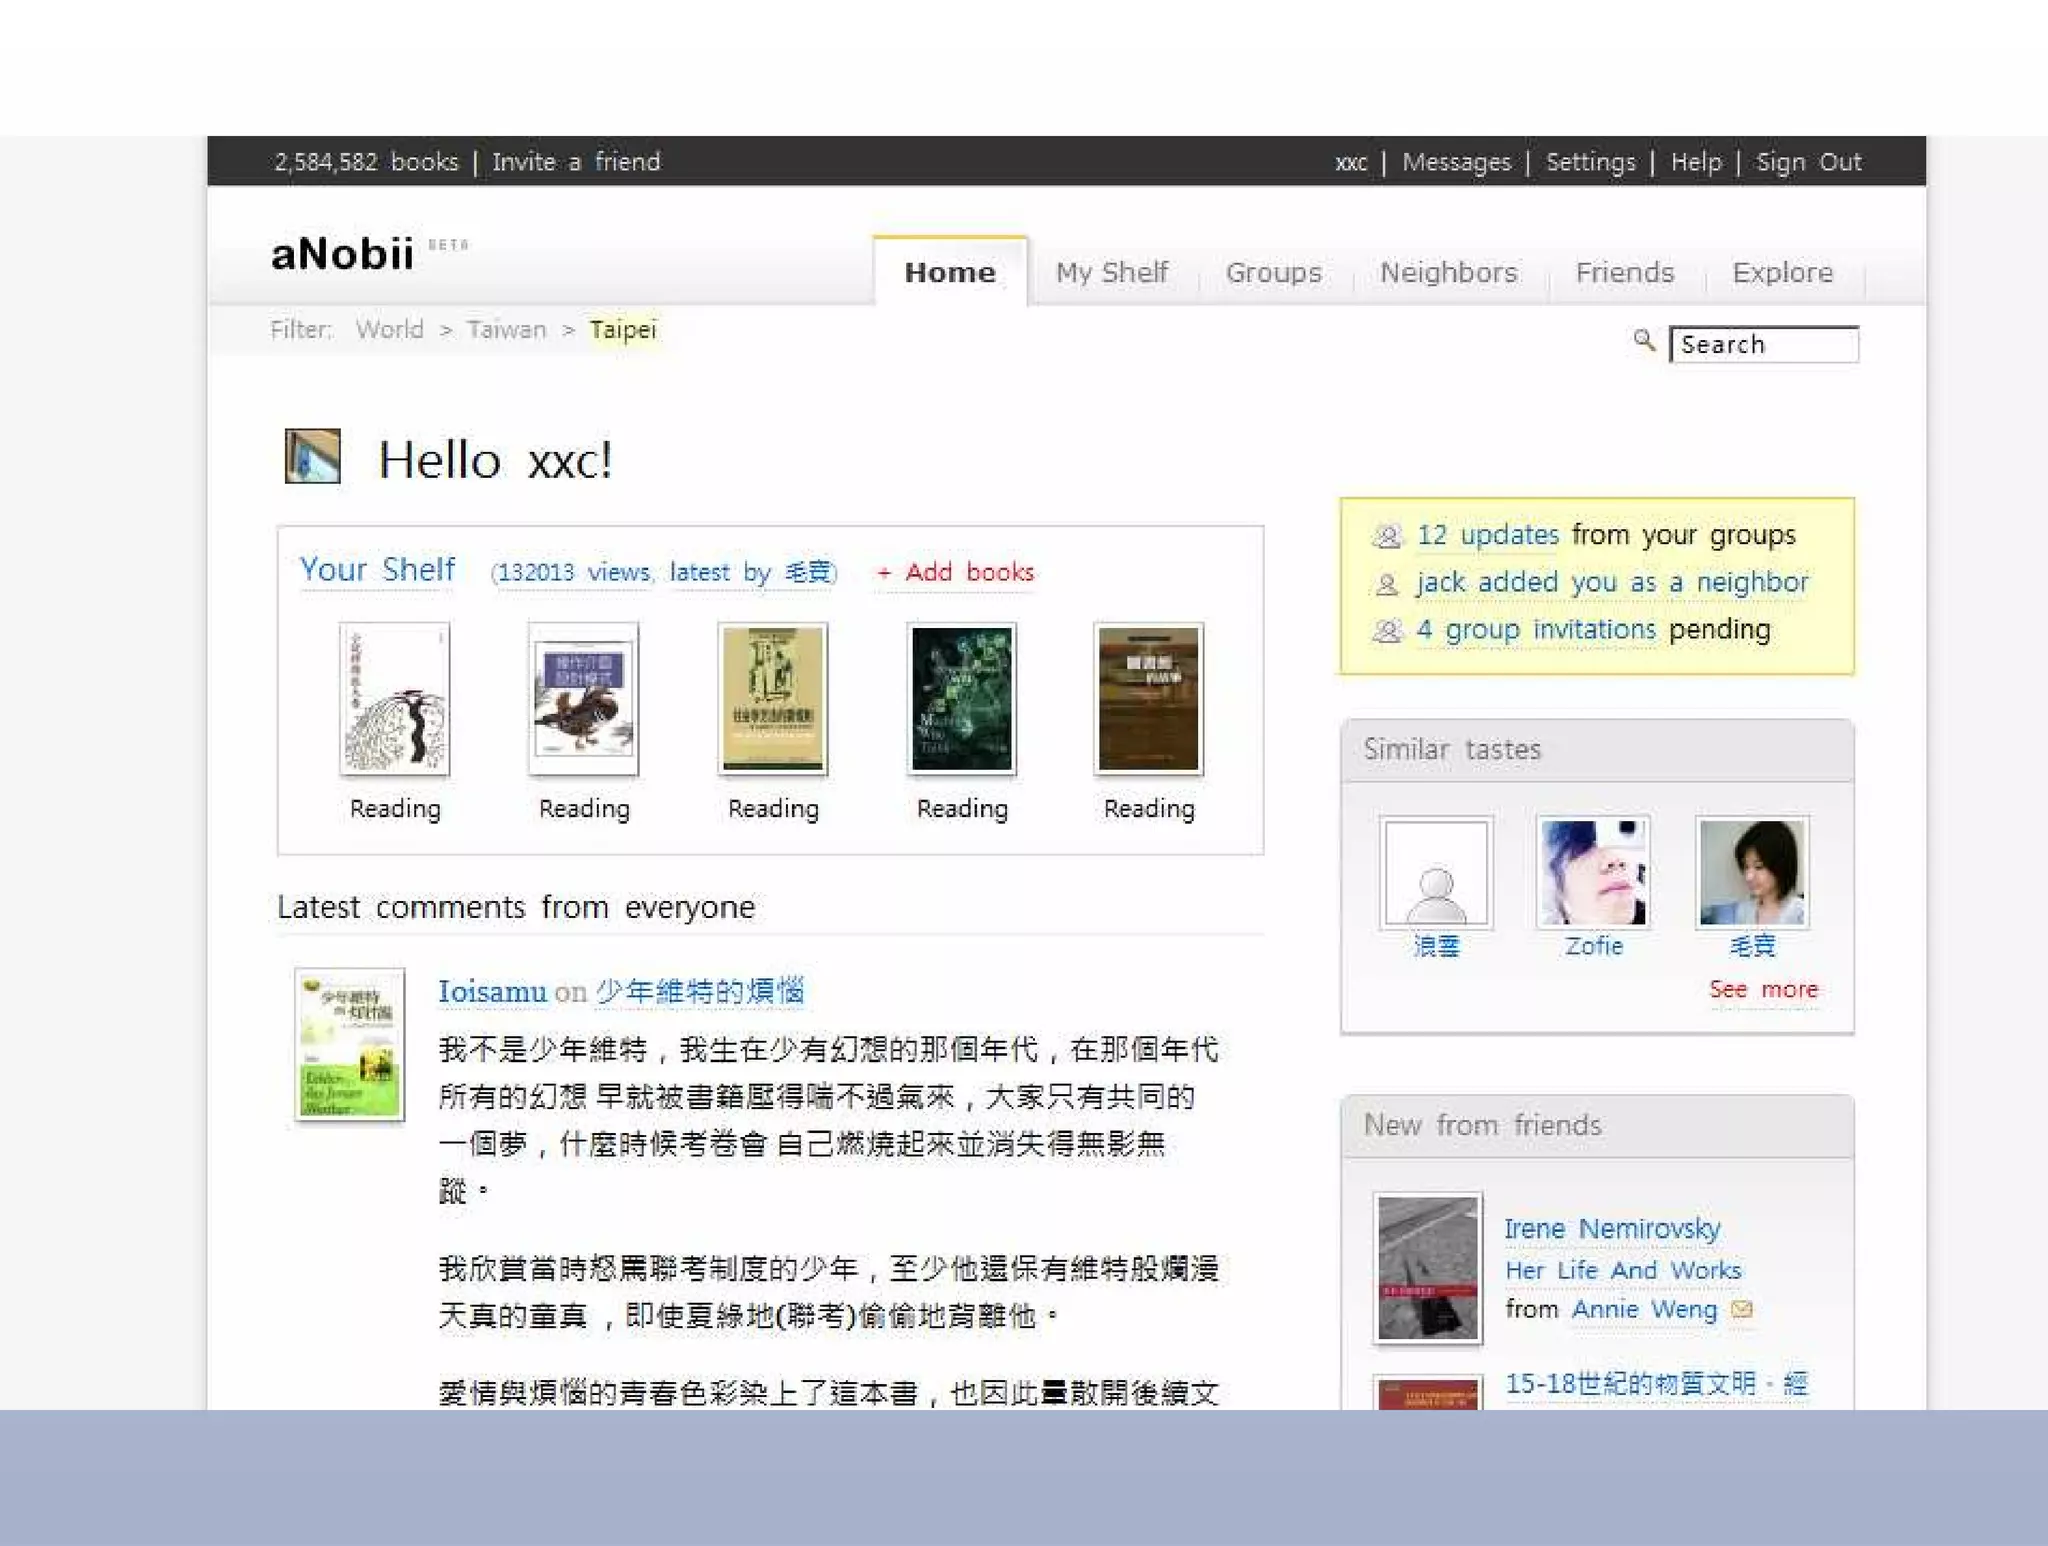Click the envelope icon next to Annie Weng
Viewport: 2048px width, 1546px height.
[1741, 1310]
